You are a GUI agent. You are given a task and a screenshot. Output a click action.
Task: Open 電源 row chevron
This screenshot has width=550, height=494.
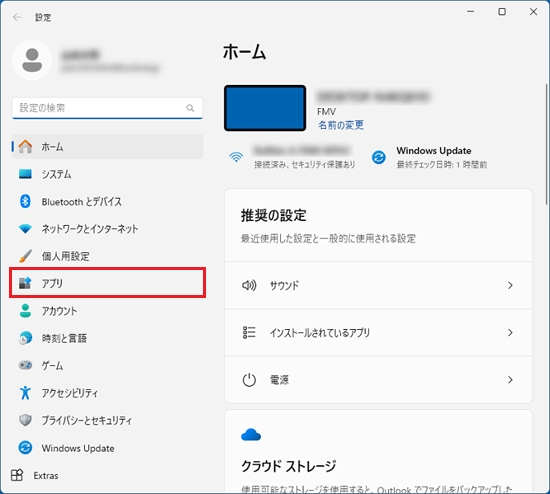coord(510,380)
